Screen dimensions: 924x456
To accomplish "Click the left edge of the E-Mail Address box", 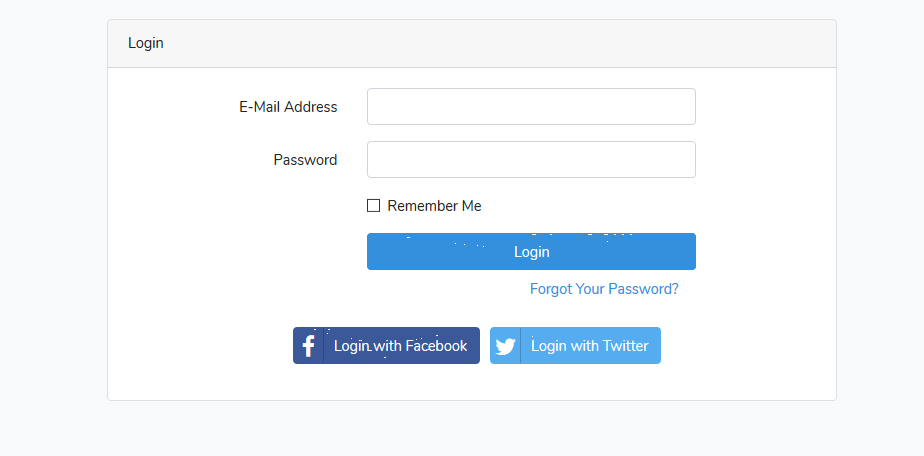I will [373, 107].
